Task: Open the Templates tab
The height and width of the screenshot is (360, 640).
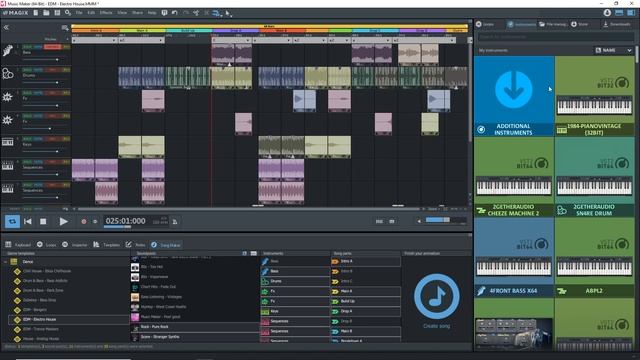Action: click(106, 245)
